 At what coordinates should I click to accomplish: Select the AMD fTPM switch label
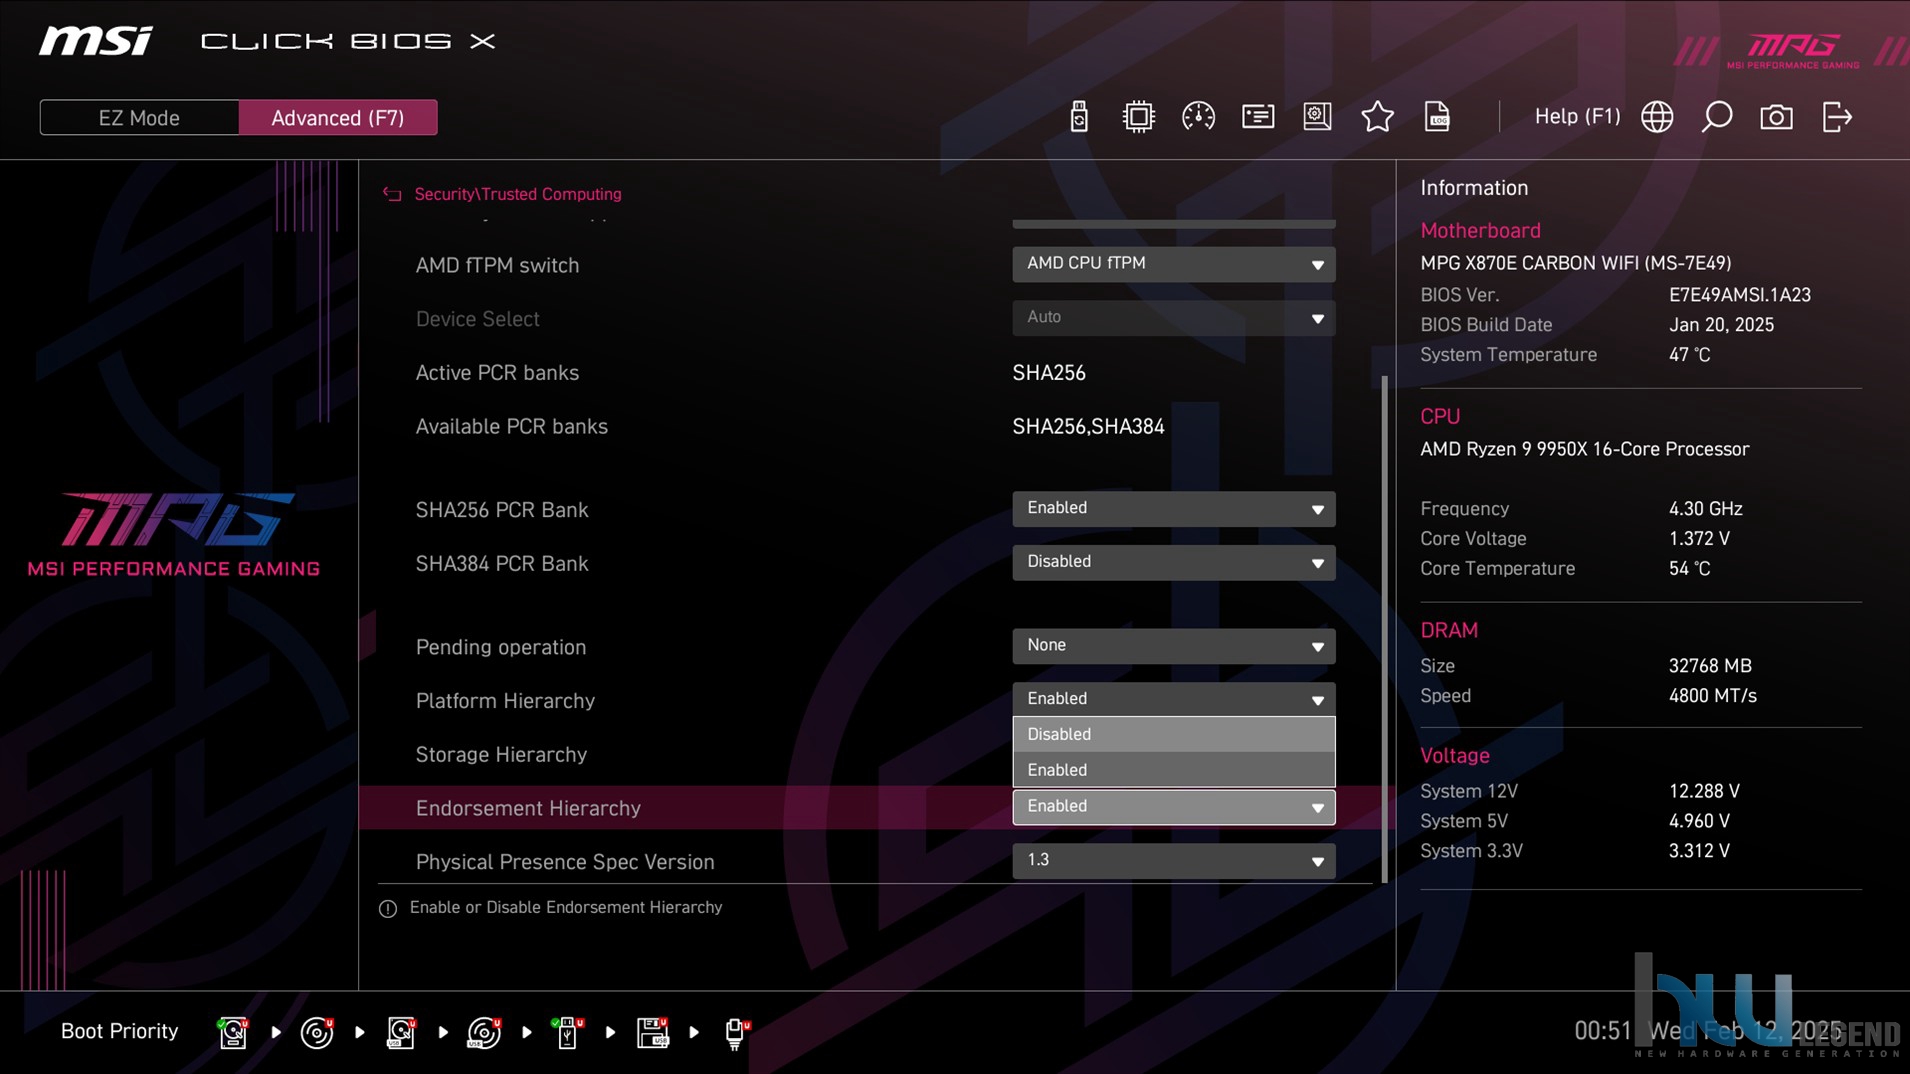tap(497, 265)
